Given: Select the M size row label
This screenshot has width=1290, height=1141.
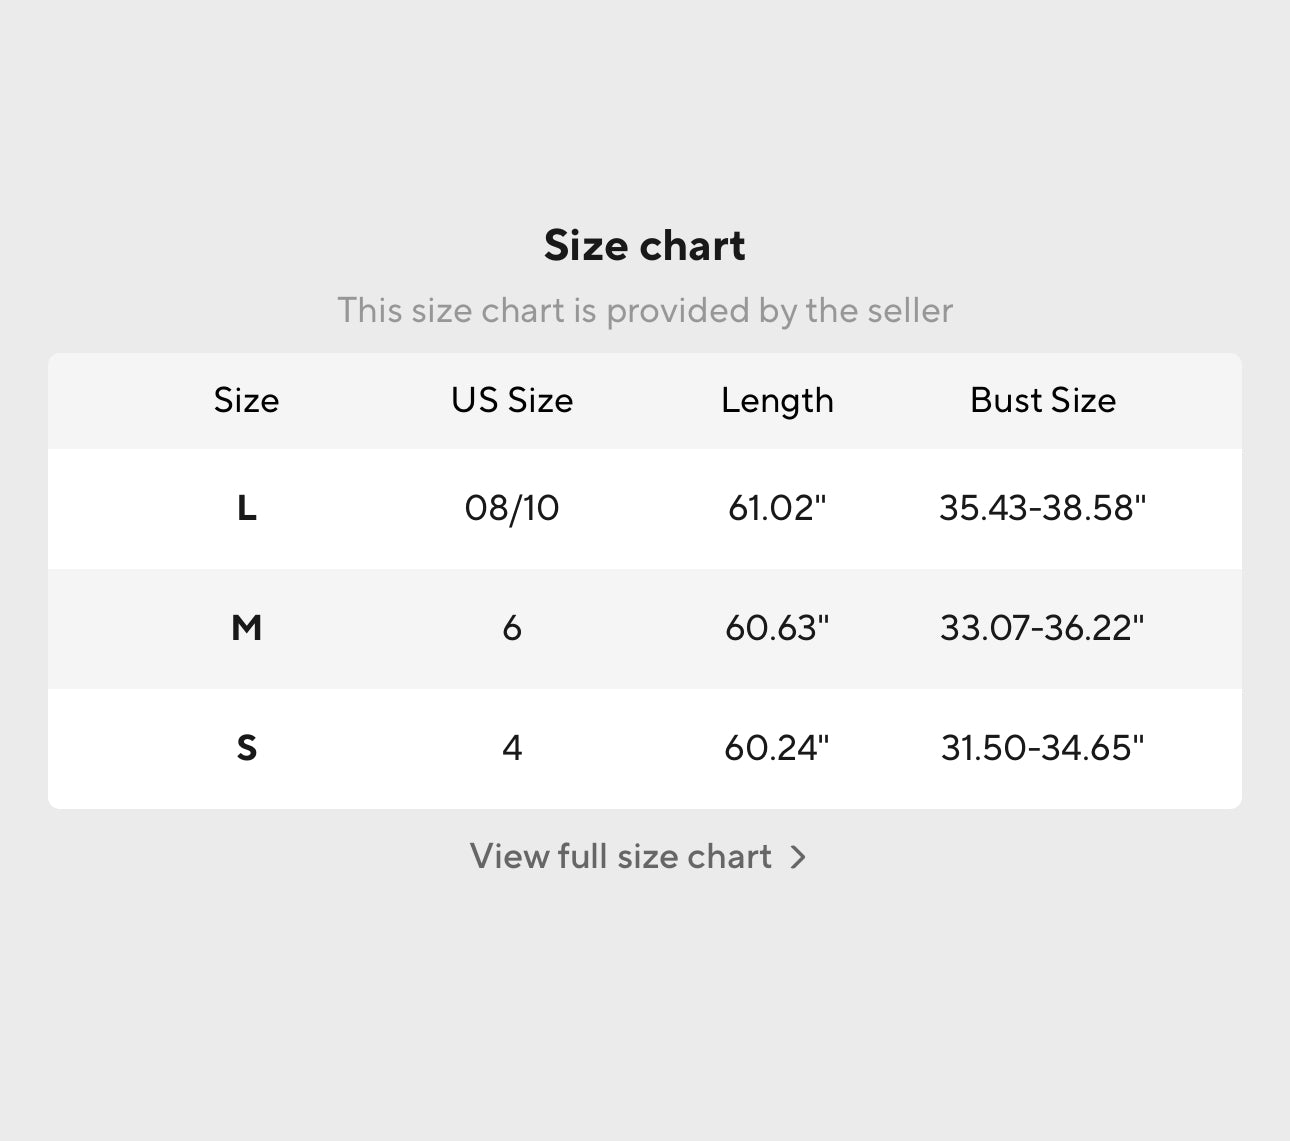Looking at the screenshot, I should tap(247, 628).
